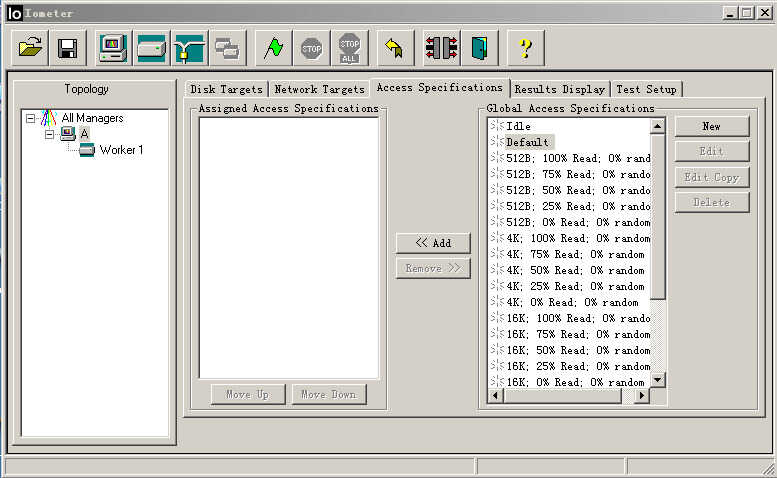Collapse the manager A tree node
The width and height of the screenshot is (777, 478).
pyautogui.click(x=50, y=134)
